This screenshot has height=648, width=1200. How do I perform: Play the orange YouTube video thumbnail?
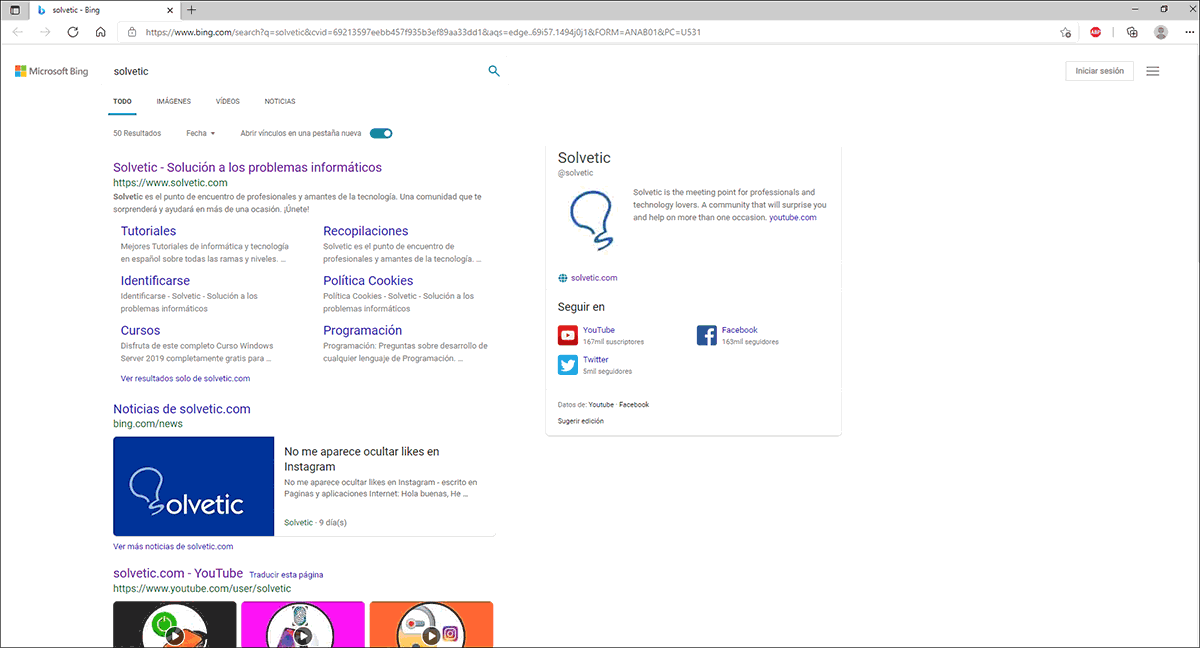pos(431,625)
